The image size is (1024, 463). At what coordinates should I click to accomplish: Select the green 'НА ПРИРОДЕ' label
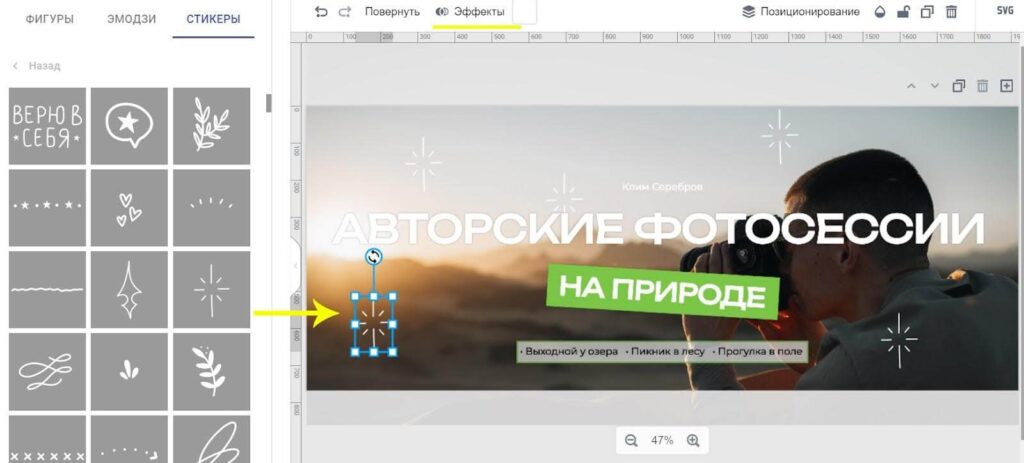point(663,292)
